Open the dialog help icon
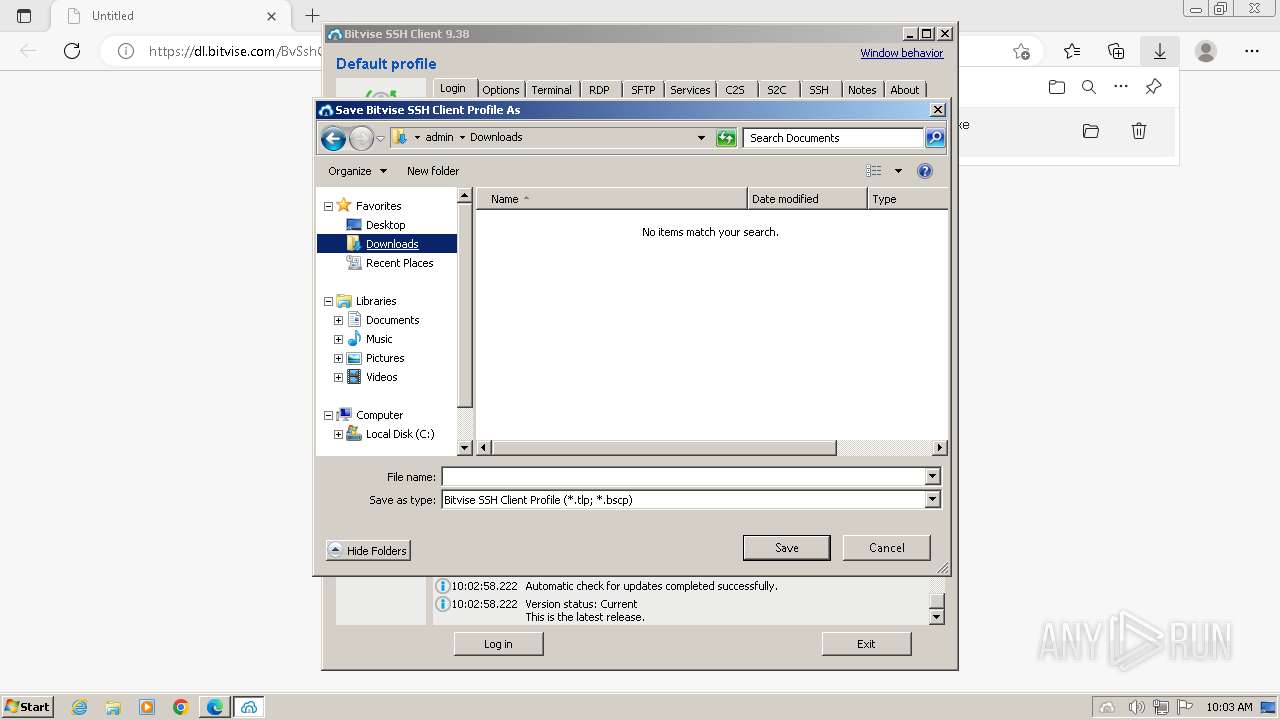This screenshot has height=720, width=1280. point(925,171)
